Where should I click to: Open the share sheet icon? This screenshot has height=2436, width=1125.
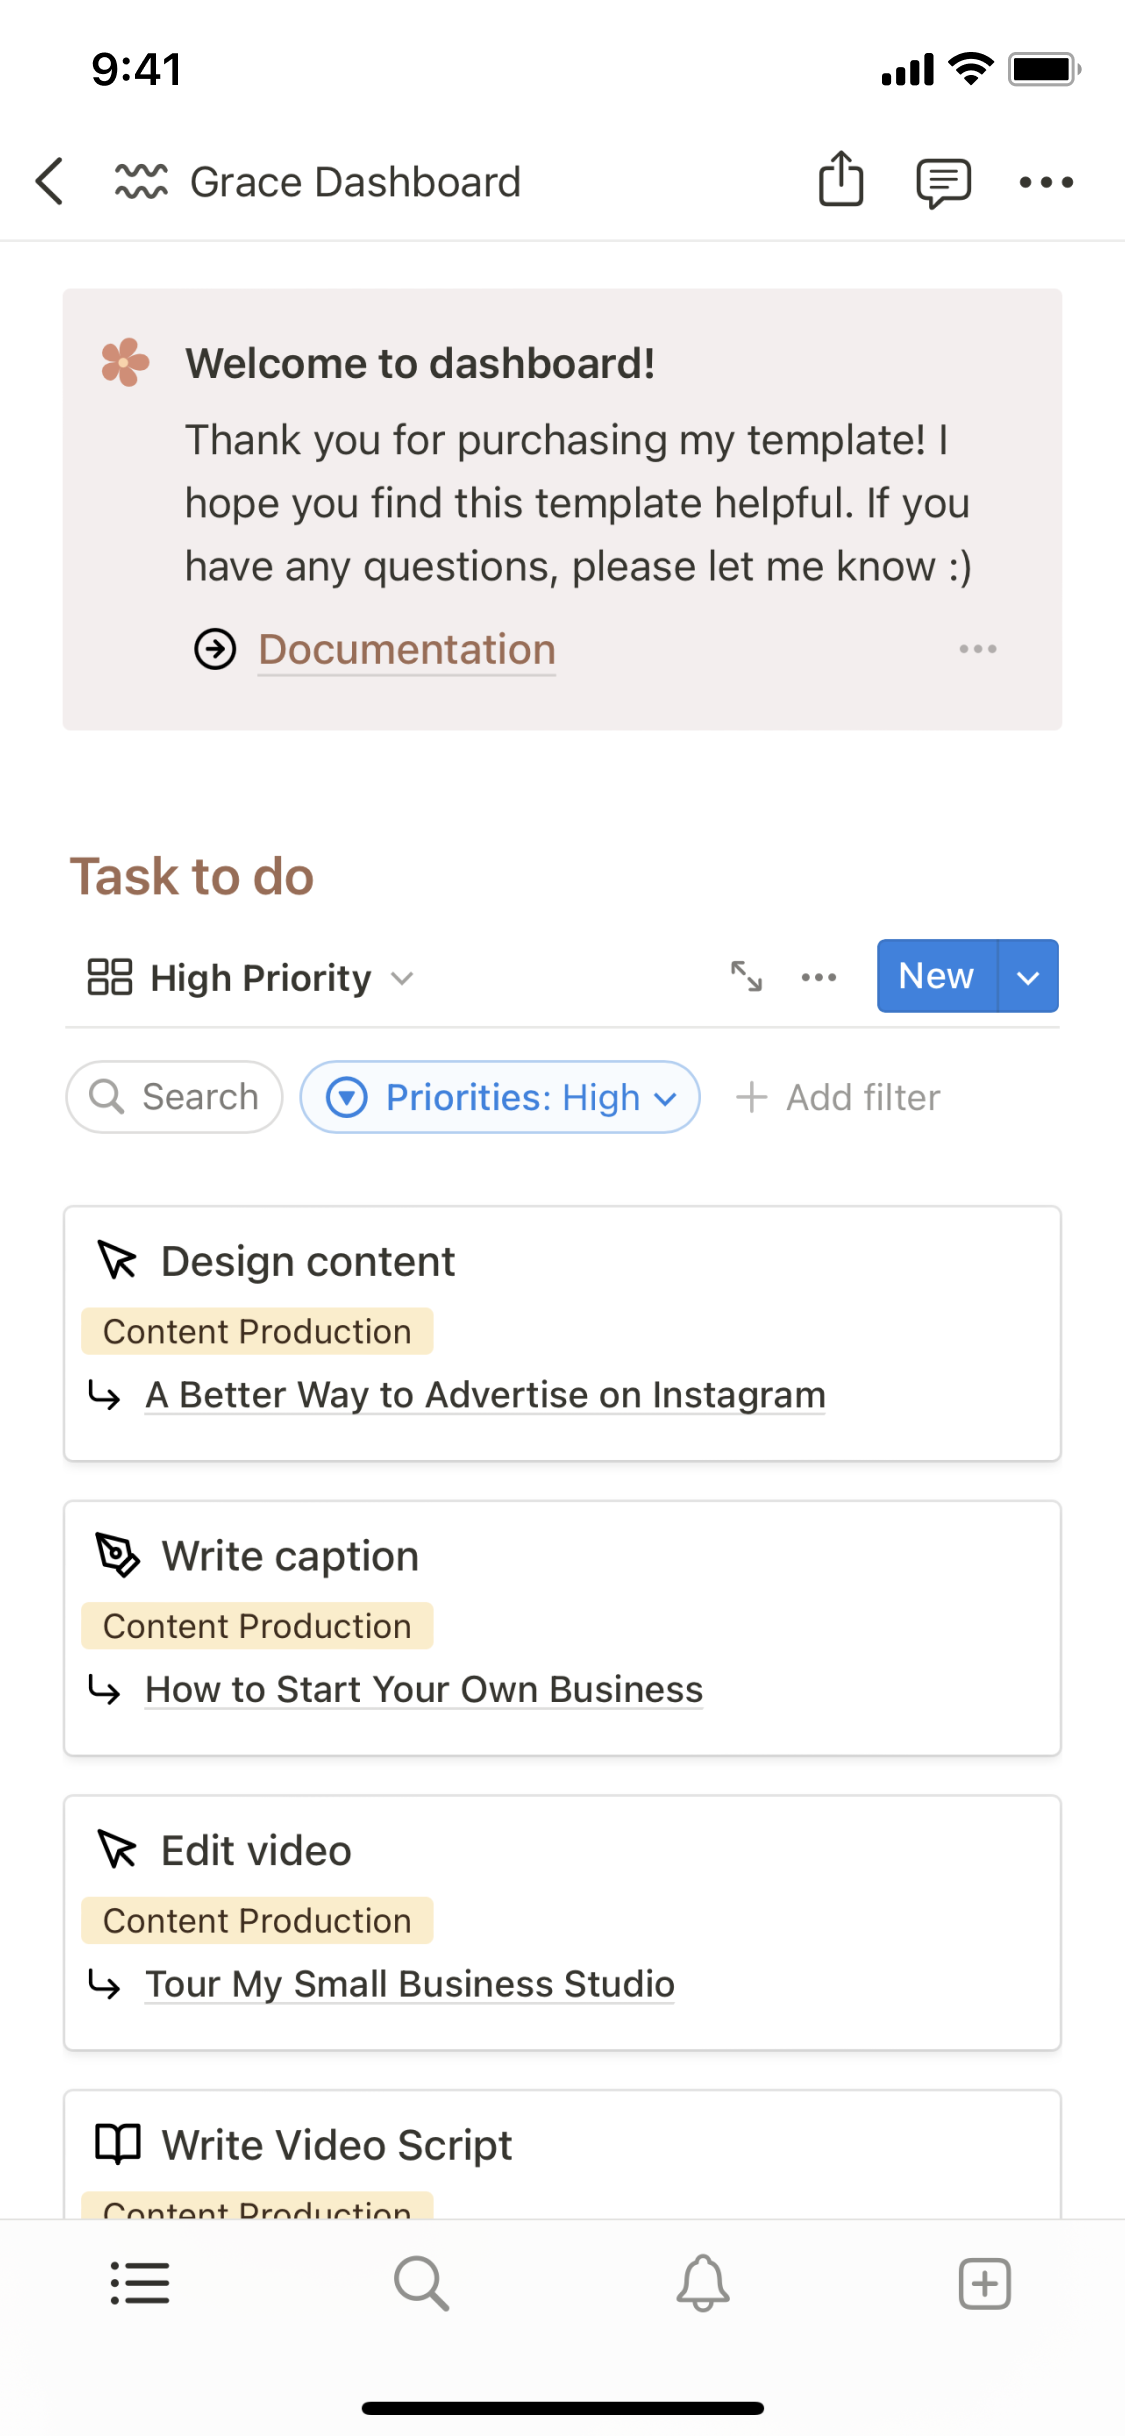coord(841,180)
